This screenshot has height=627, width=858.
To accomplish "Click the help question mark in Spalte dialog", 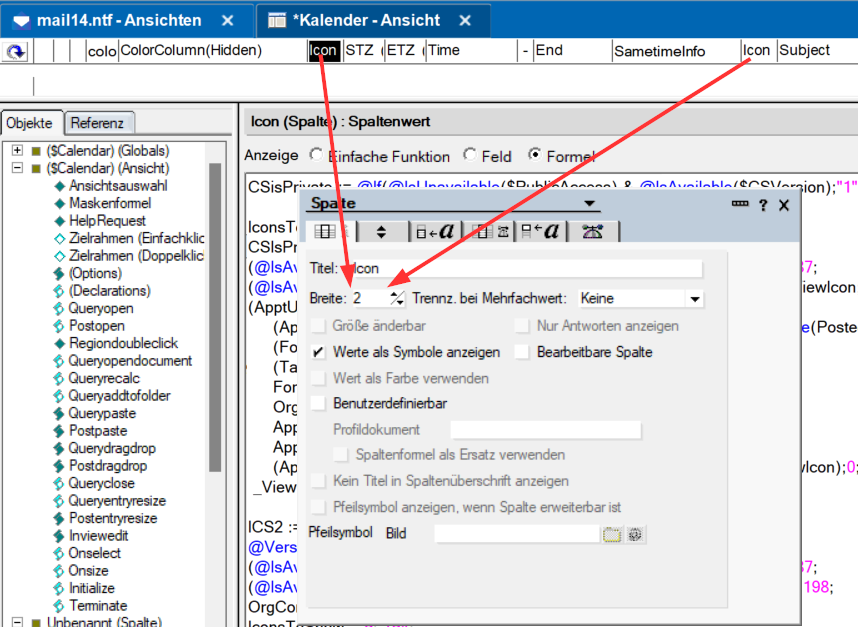I will [x=763, y=205].
